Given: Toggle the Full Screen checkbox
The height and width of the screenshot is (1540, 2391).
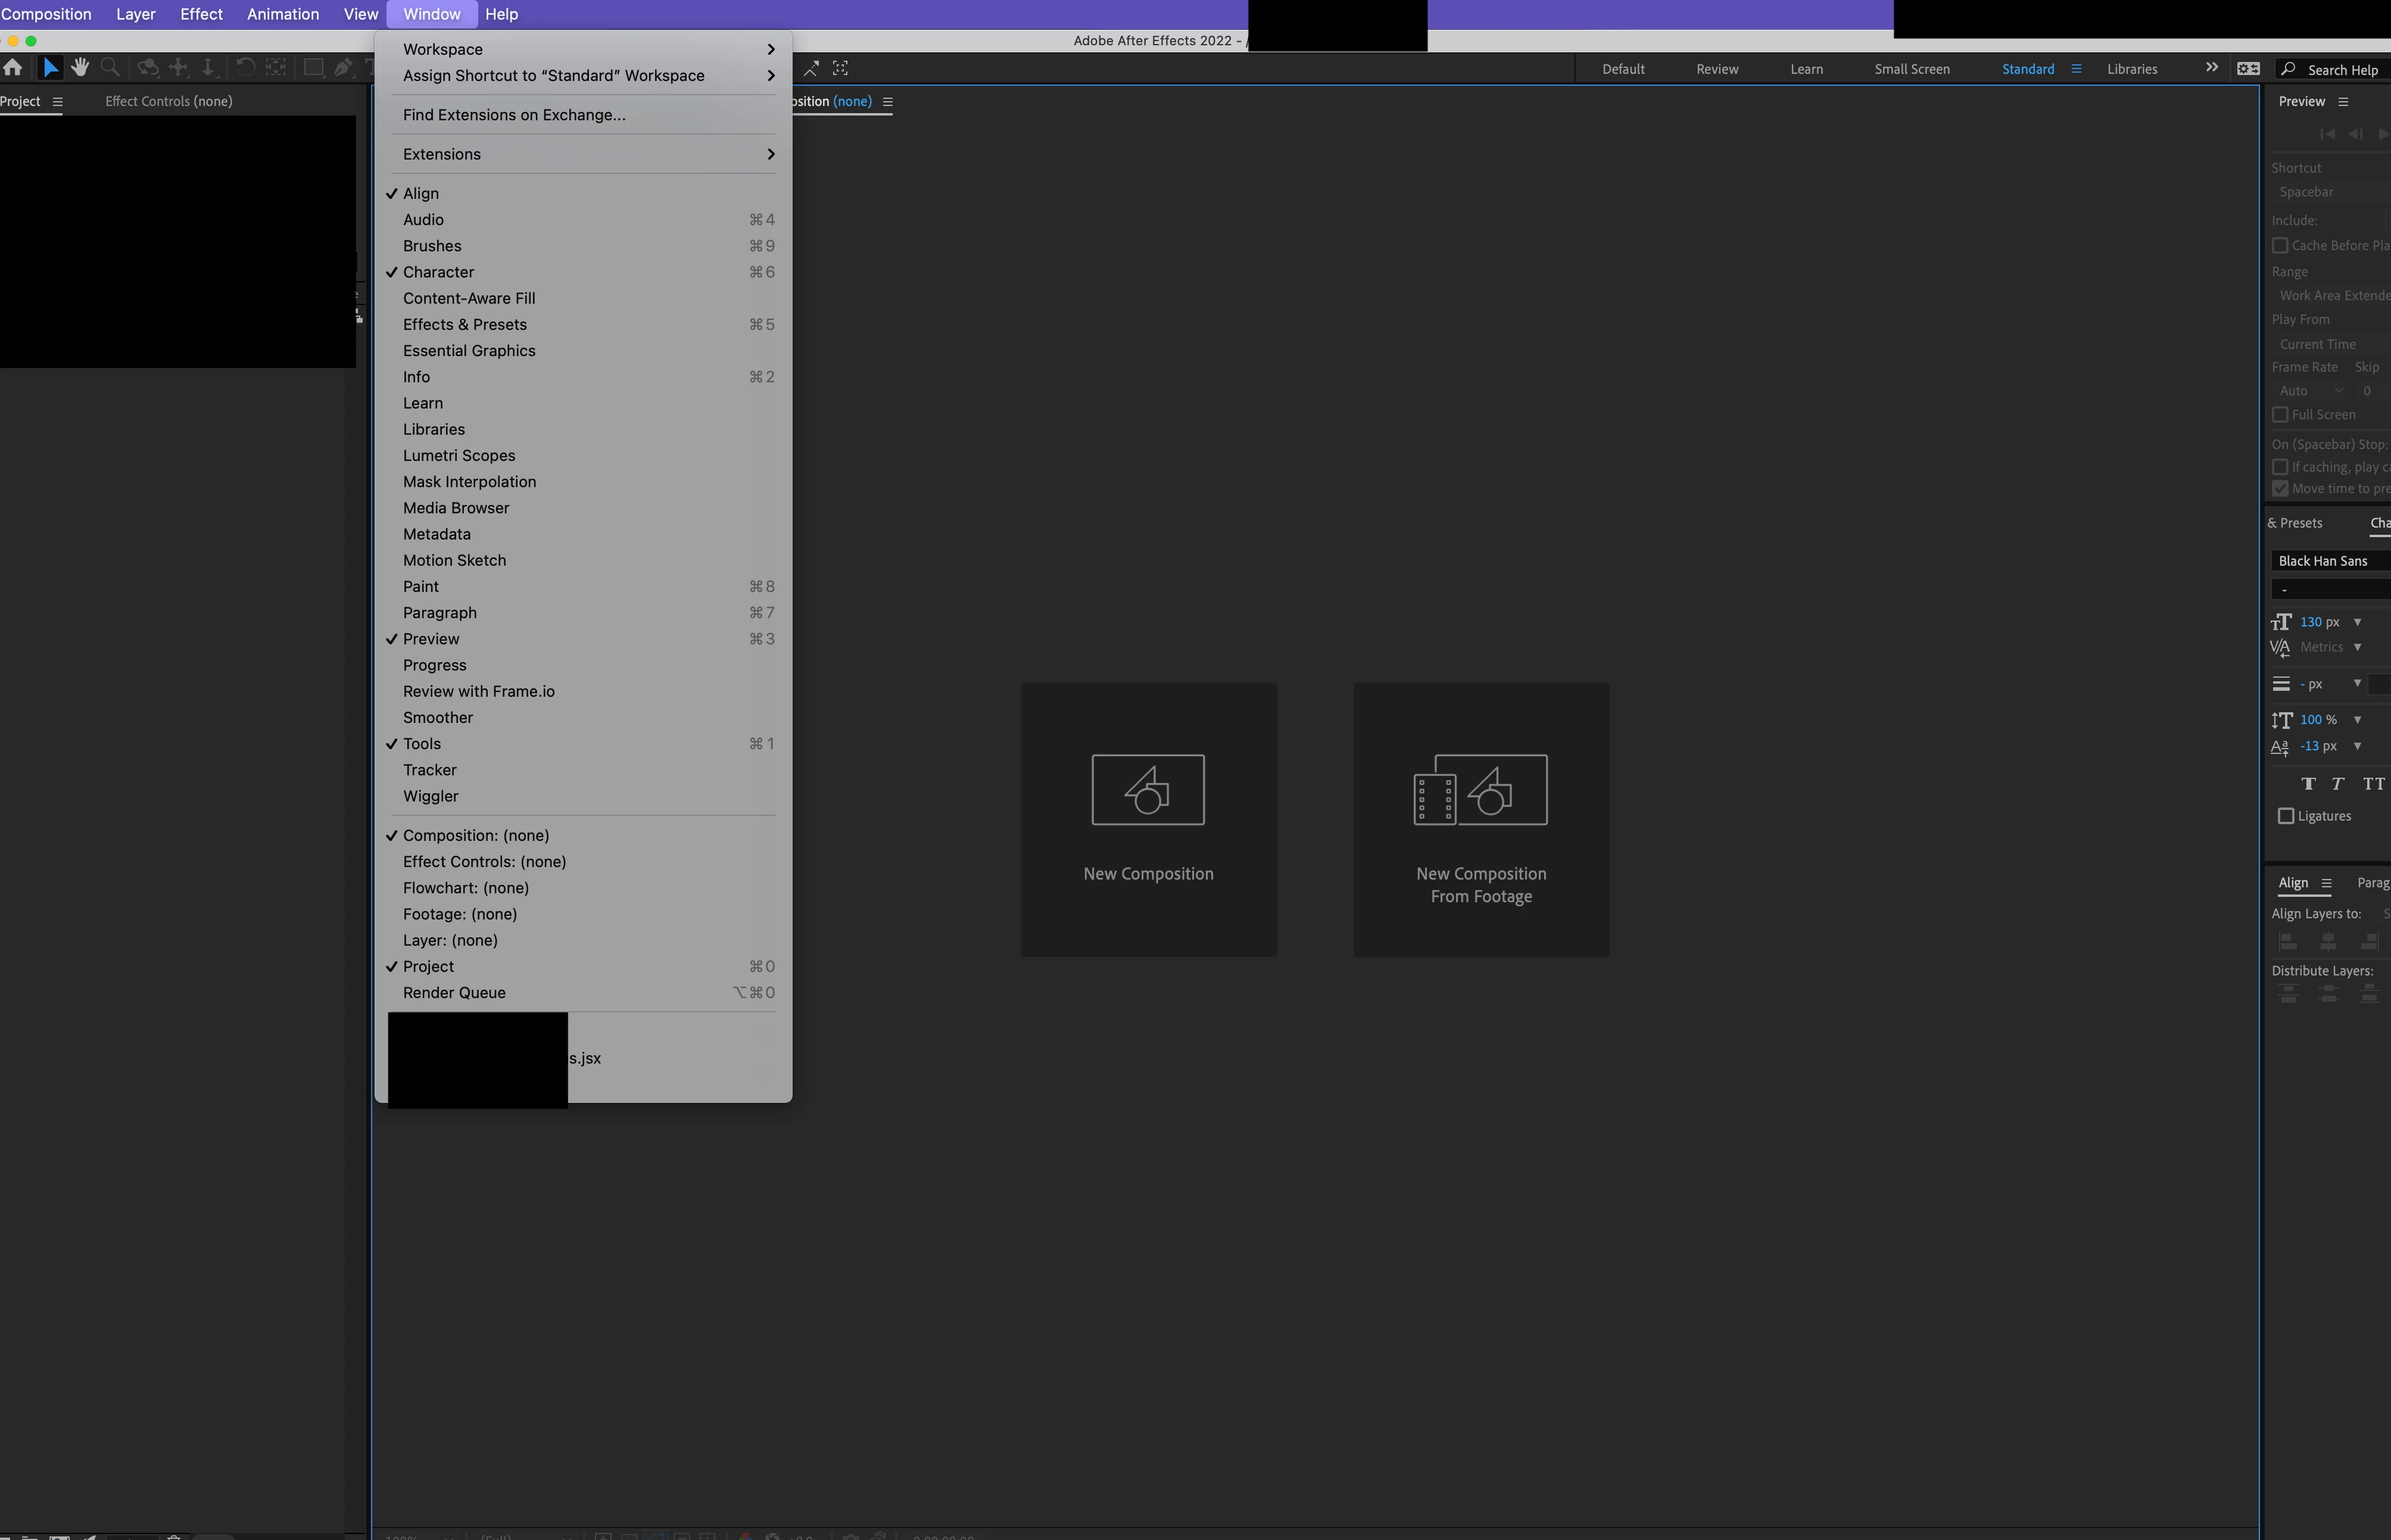Looking at the screenshot, I should coord(2280,415).
